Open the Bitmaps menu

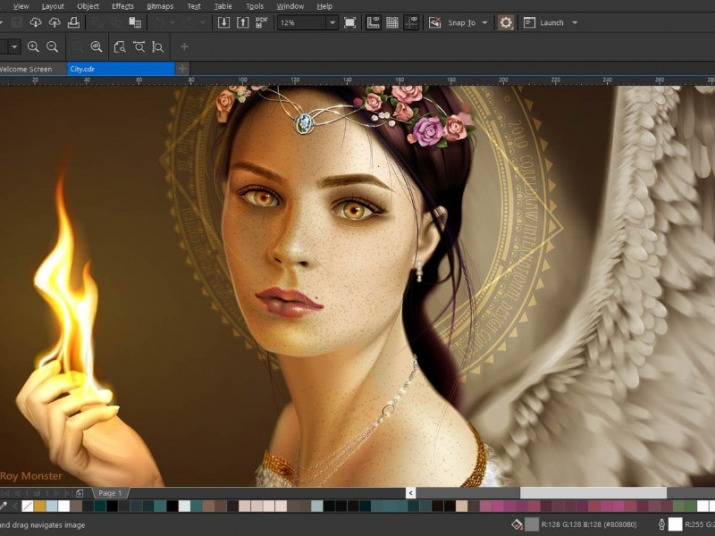coord(160,6)
